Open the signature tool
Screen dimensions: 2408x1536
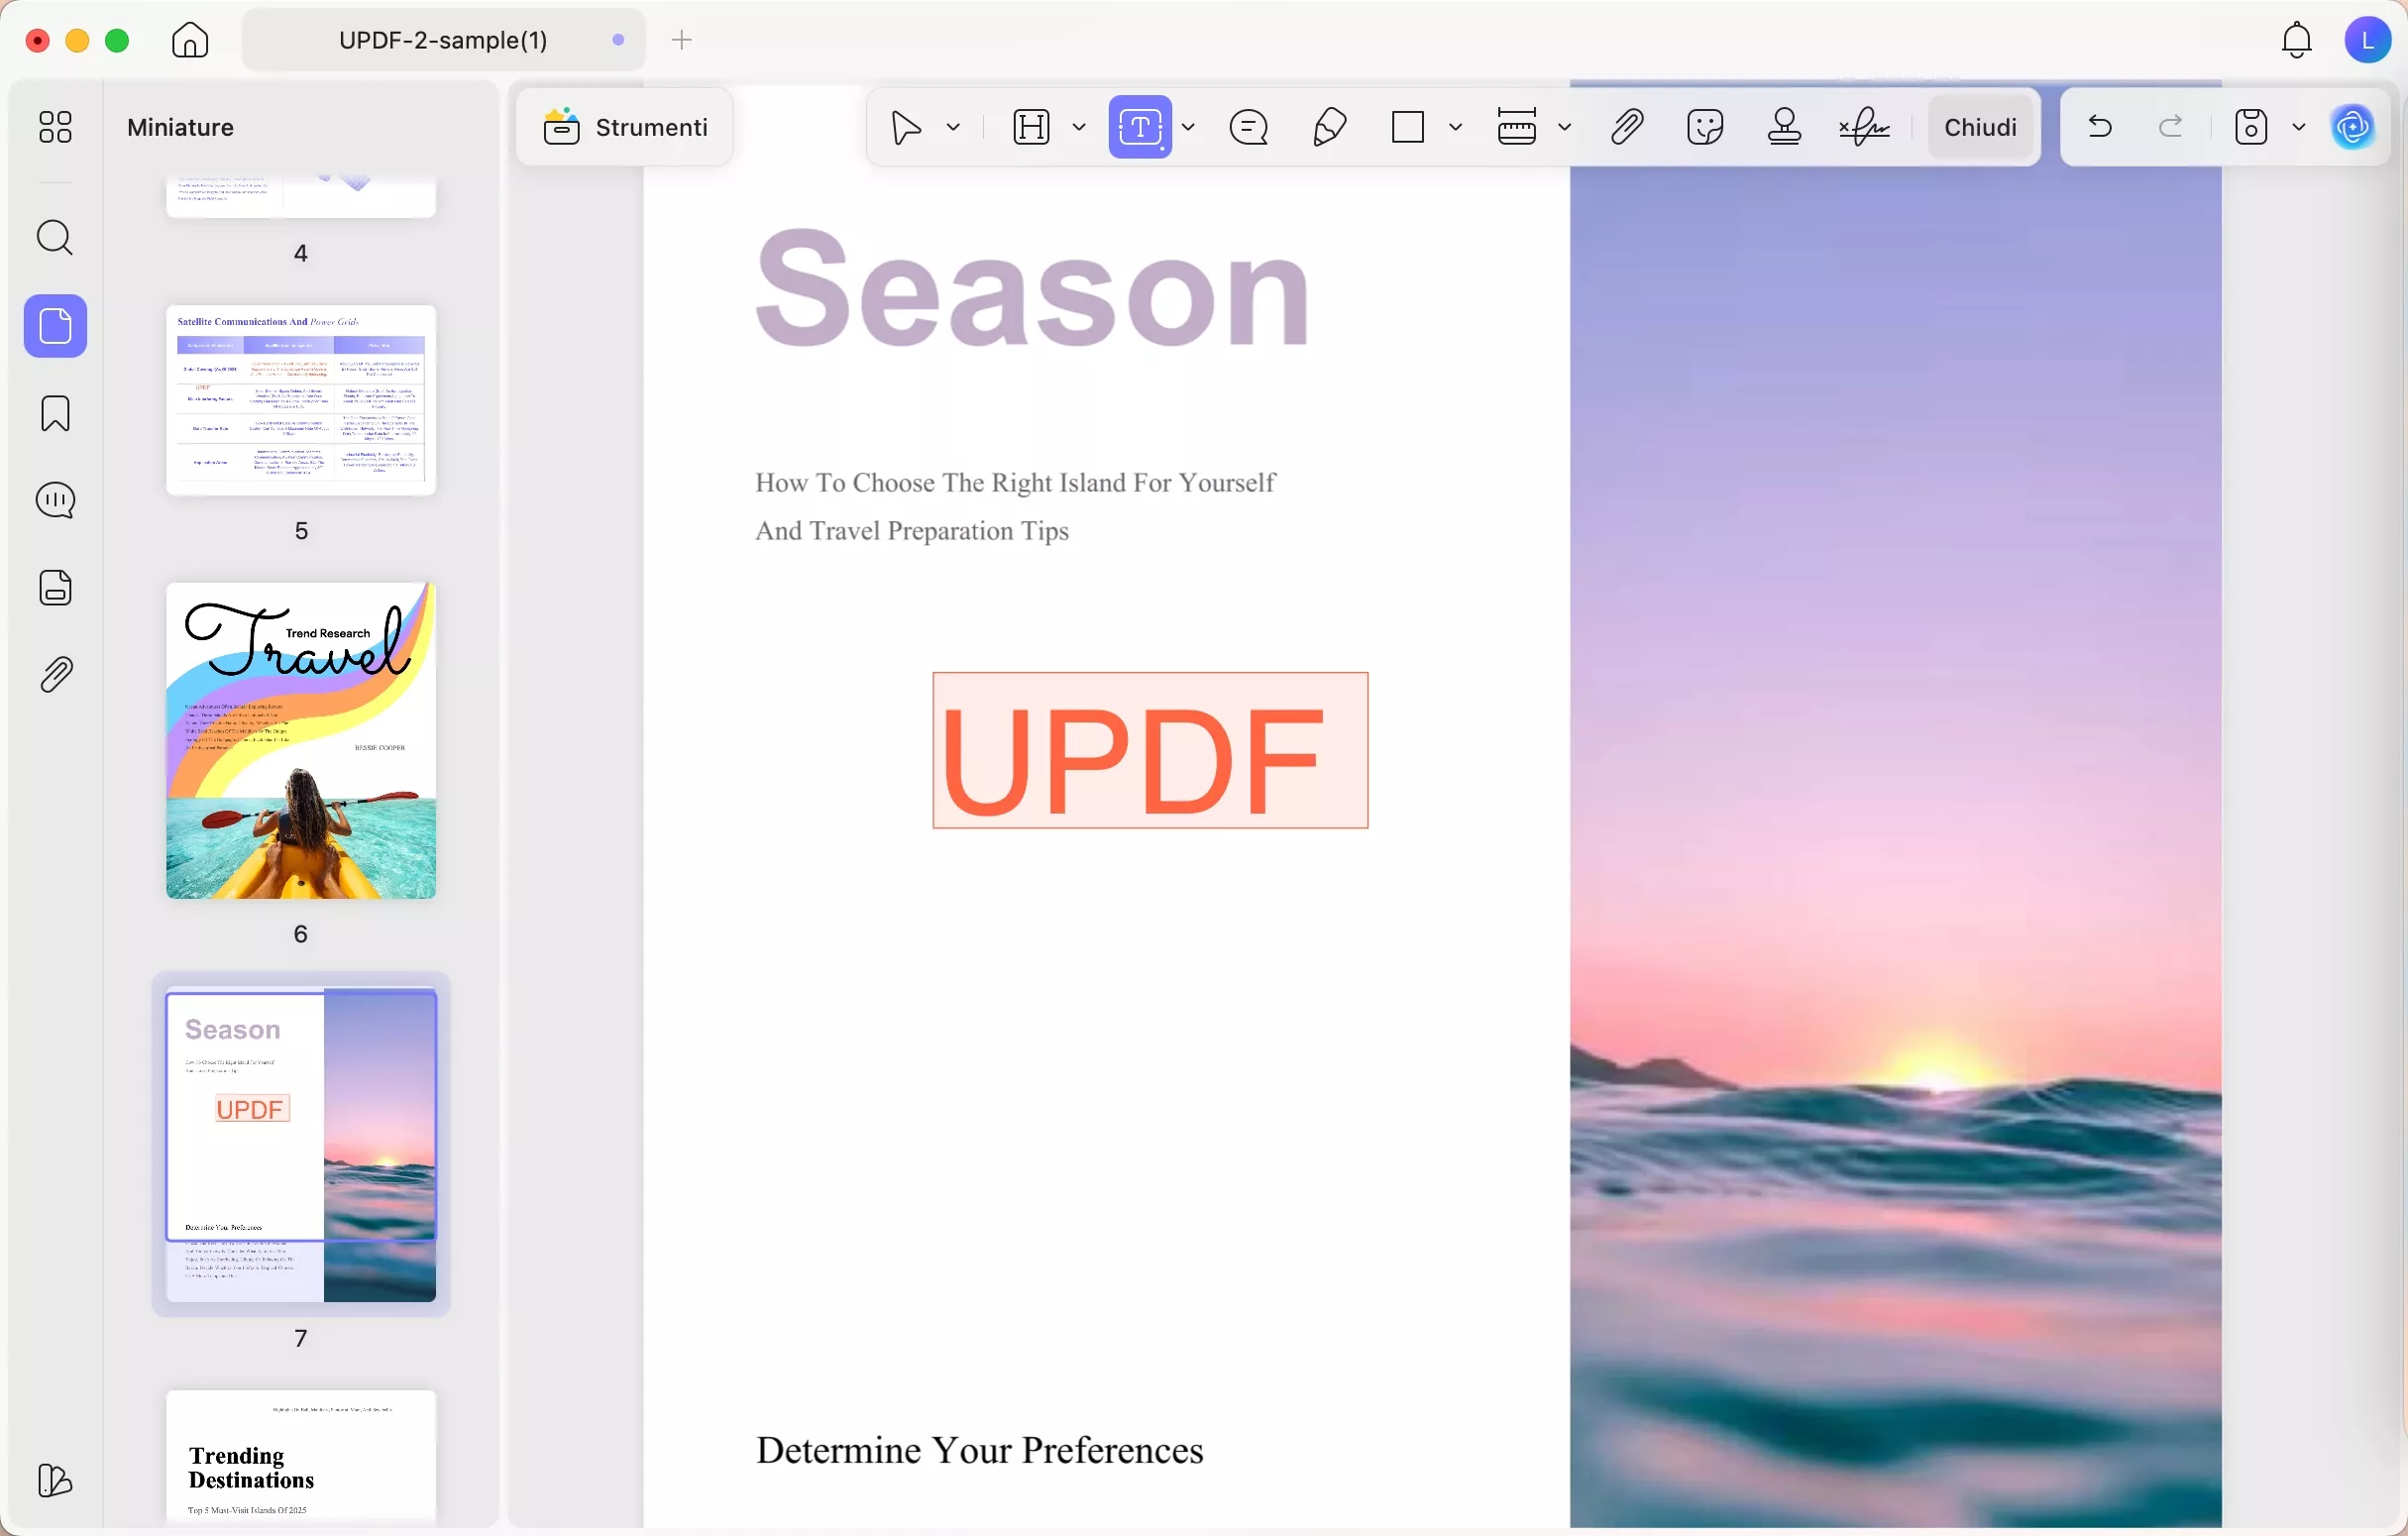(1862, 127)
